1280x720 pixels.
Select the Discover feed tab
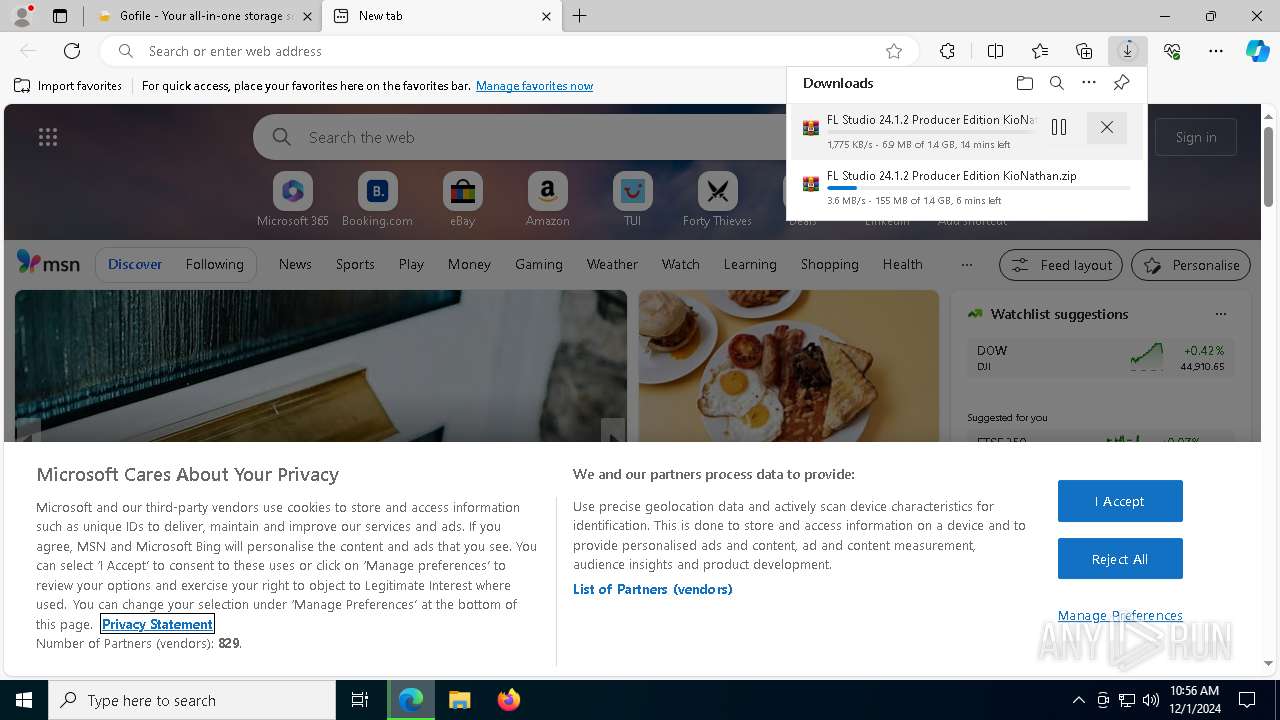point(135,264)
